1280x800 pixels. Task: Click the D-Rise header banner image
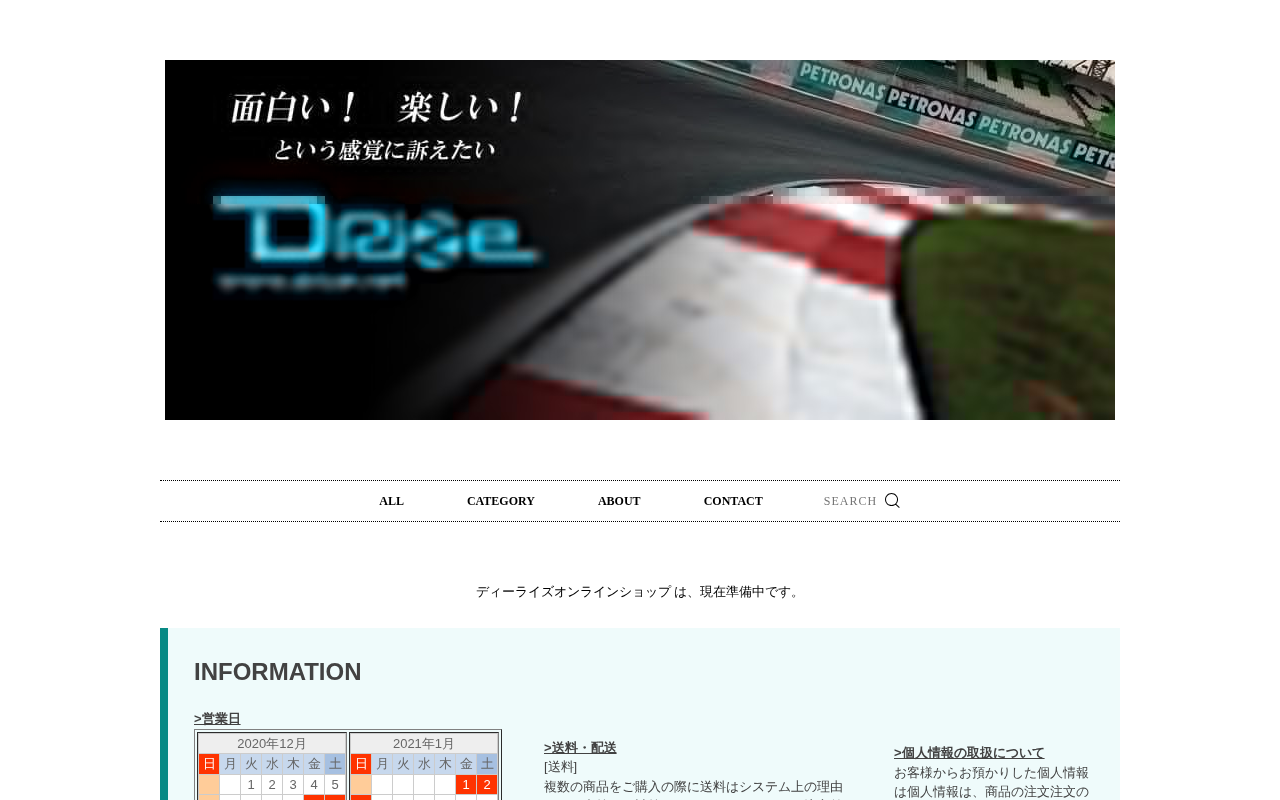640,240
